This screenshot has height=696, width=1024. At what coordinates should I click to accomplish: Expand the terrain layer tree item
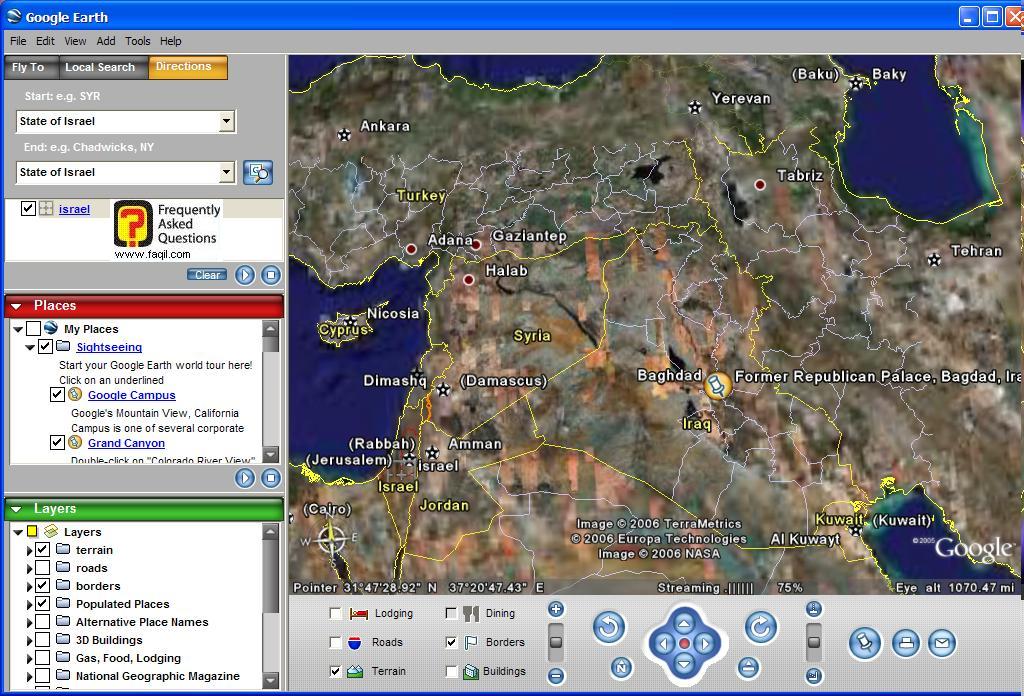click(x=29, y=550)
